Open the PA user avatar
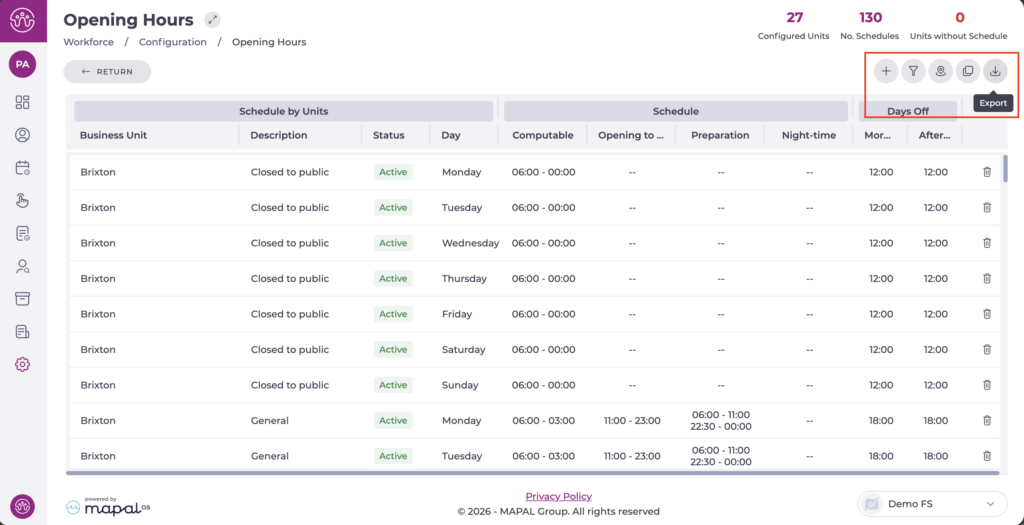Screen dimensions: 1024x525 point(22,64)
